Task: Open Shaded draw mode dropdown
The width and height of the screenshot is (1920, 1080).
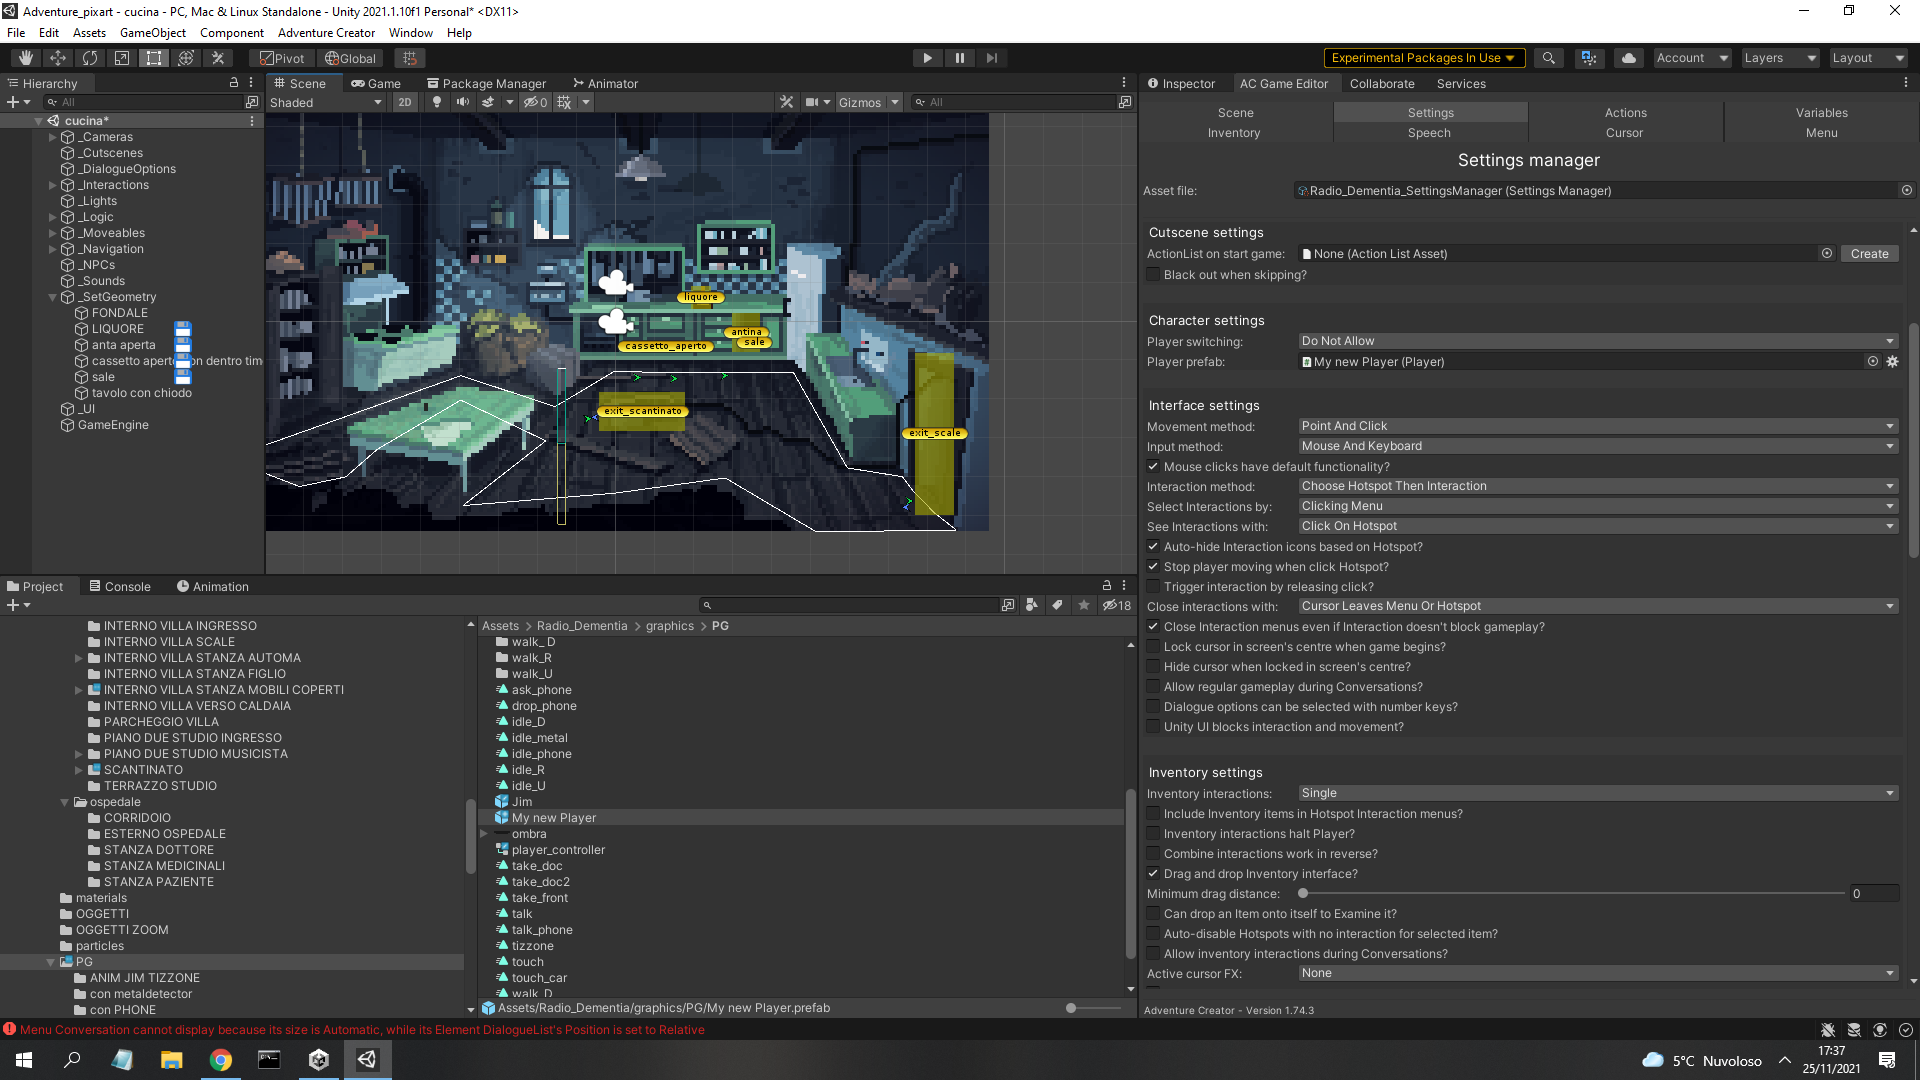Action: 326,102
